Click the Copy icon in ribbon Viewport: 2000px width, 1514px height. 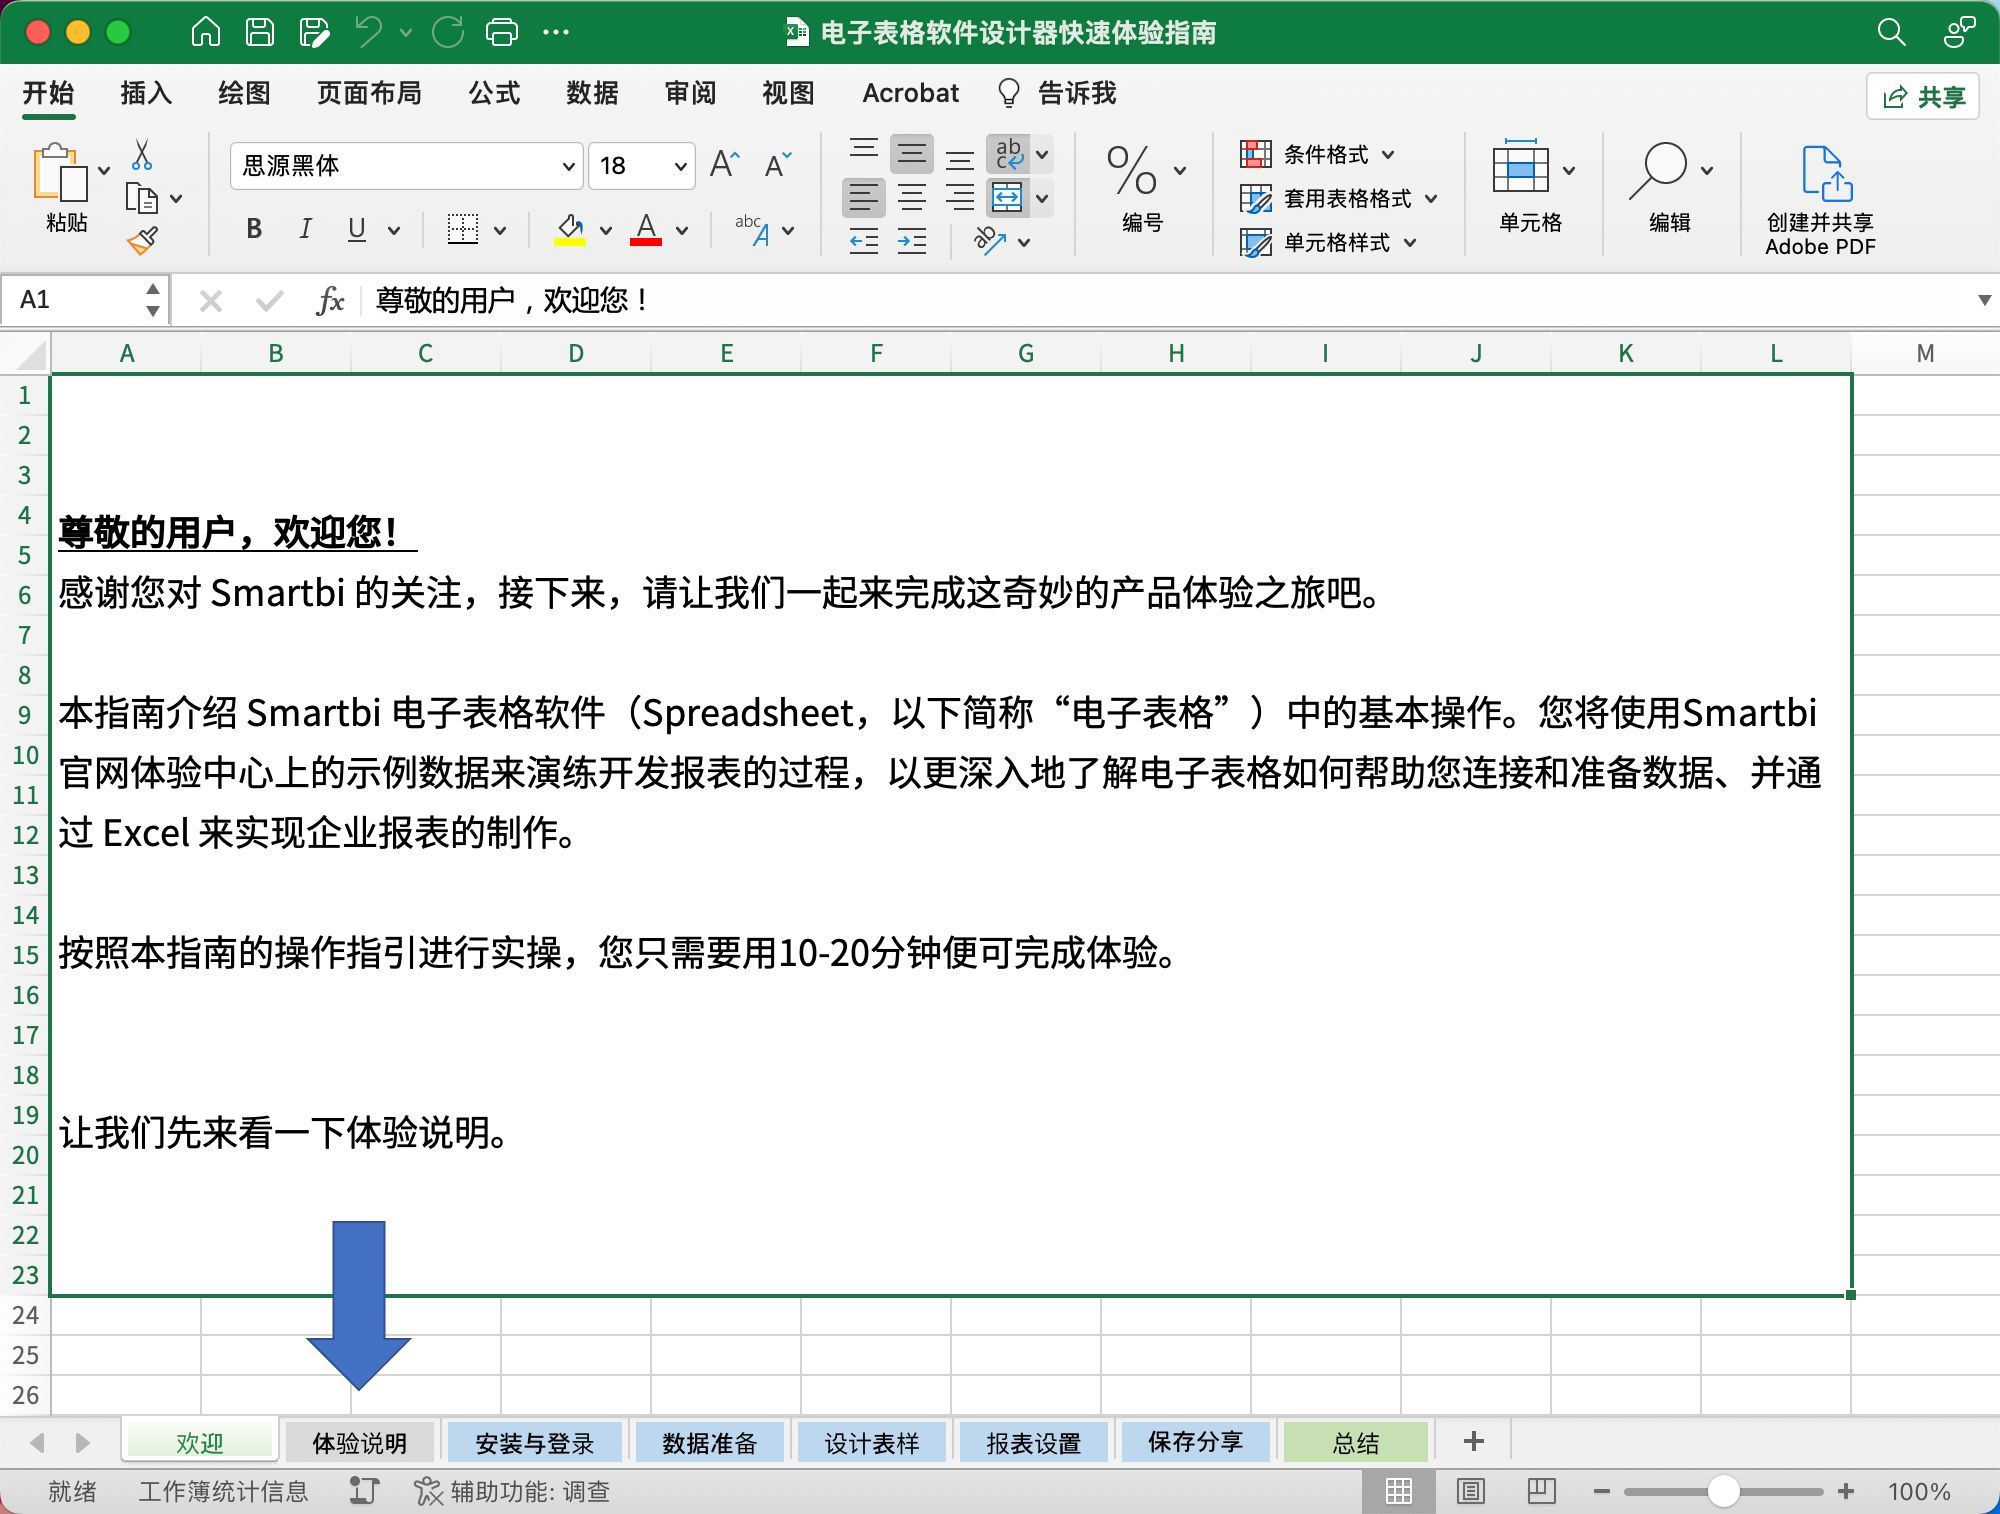[x=142, y=198]
